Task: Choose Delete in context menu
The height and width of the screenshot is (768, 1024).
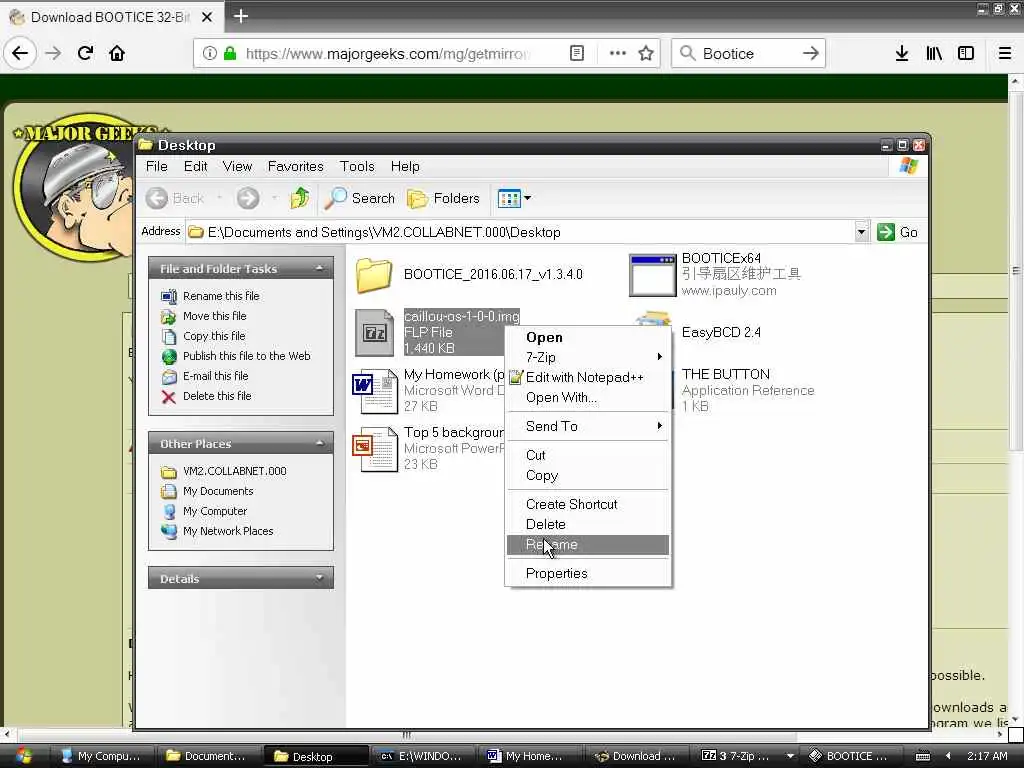Action: coord(588,524)
